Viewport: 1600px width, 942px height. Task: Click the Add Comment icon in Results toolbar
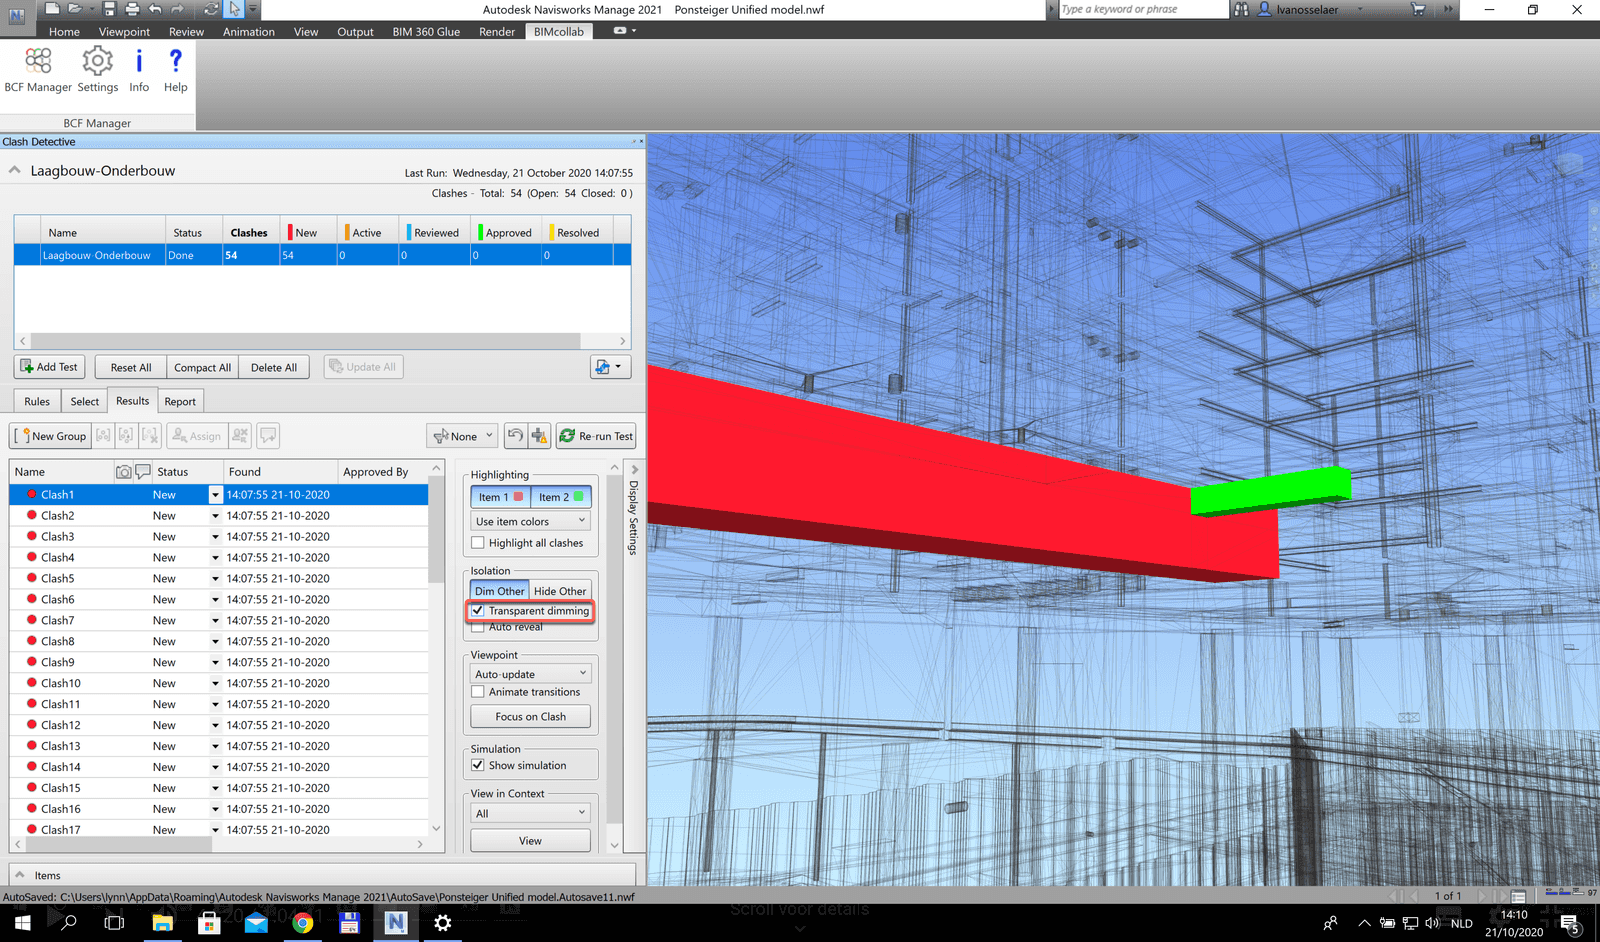[267, 435]
